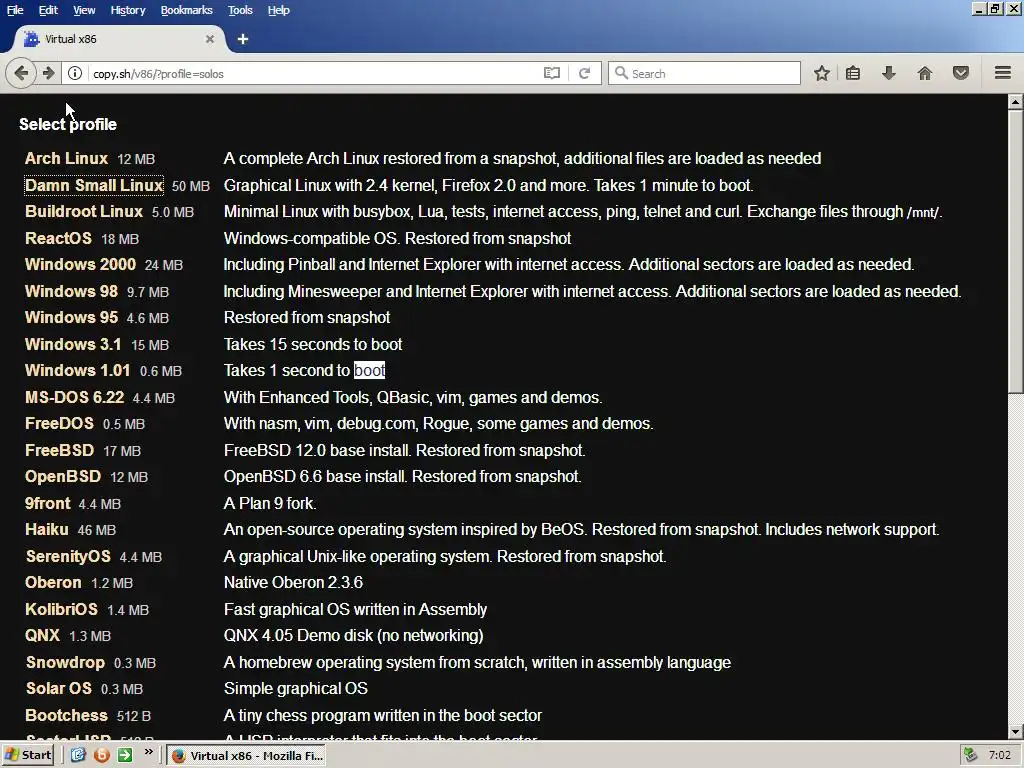The height and width of the screenshot is (768, 1024).
Task: Go forward with the Forward arrow button
Action: pyautogui.click(x=48, y=73)
